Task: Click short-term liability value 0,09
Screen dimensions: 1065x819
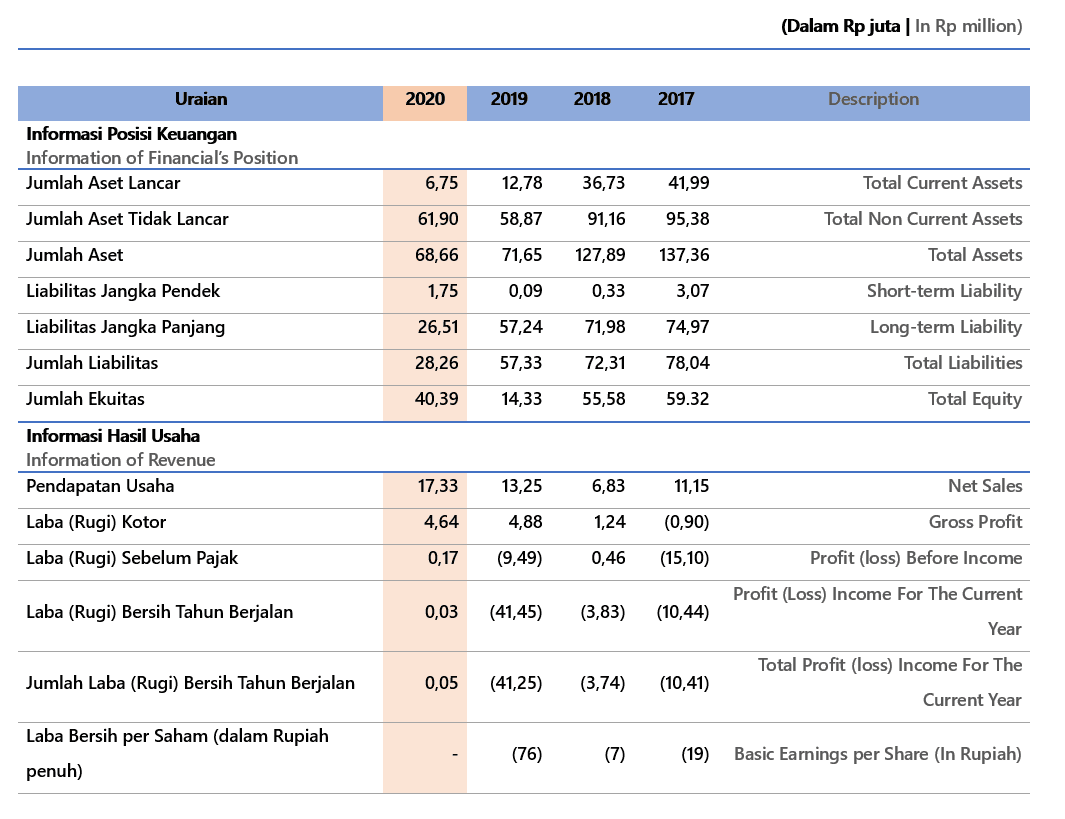Action: 526,291
